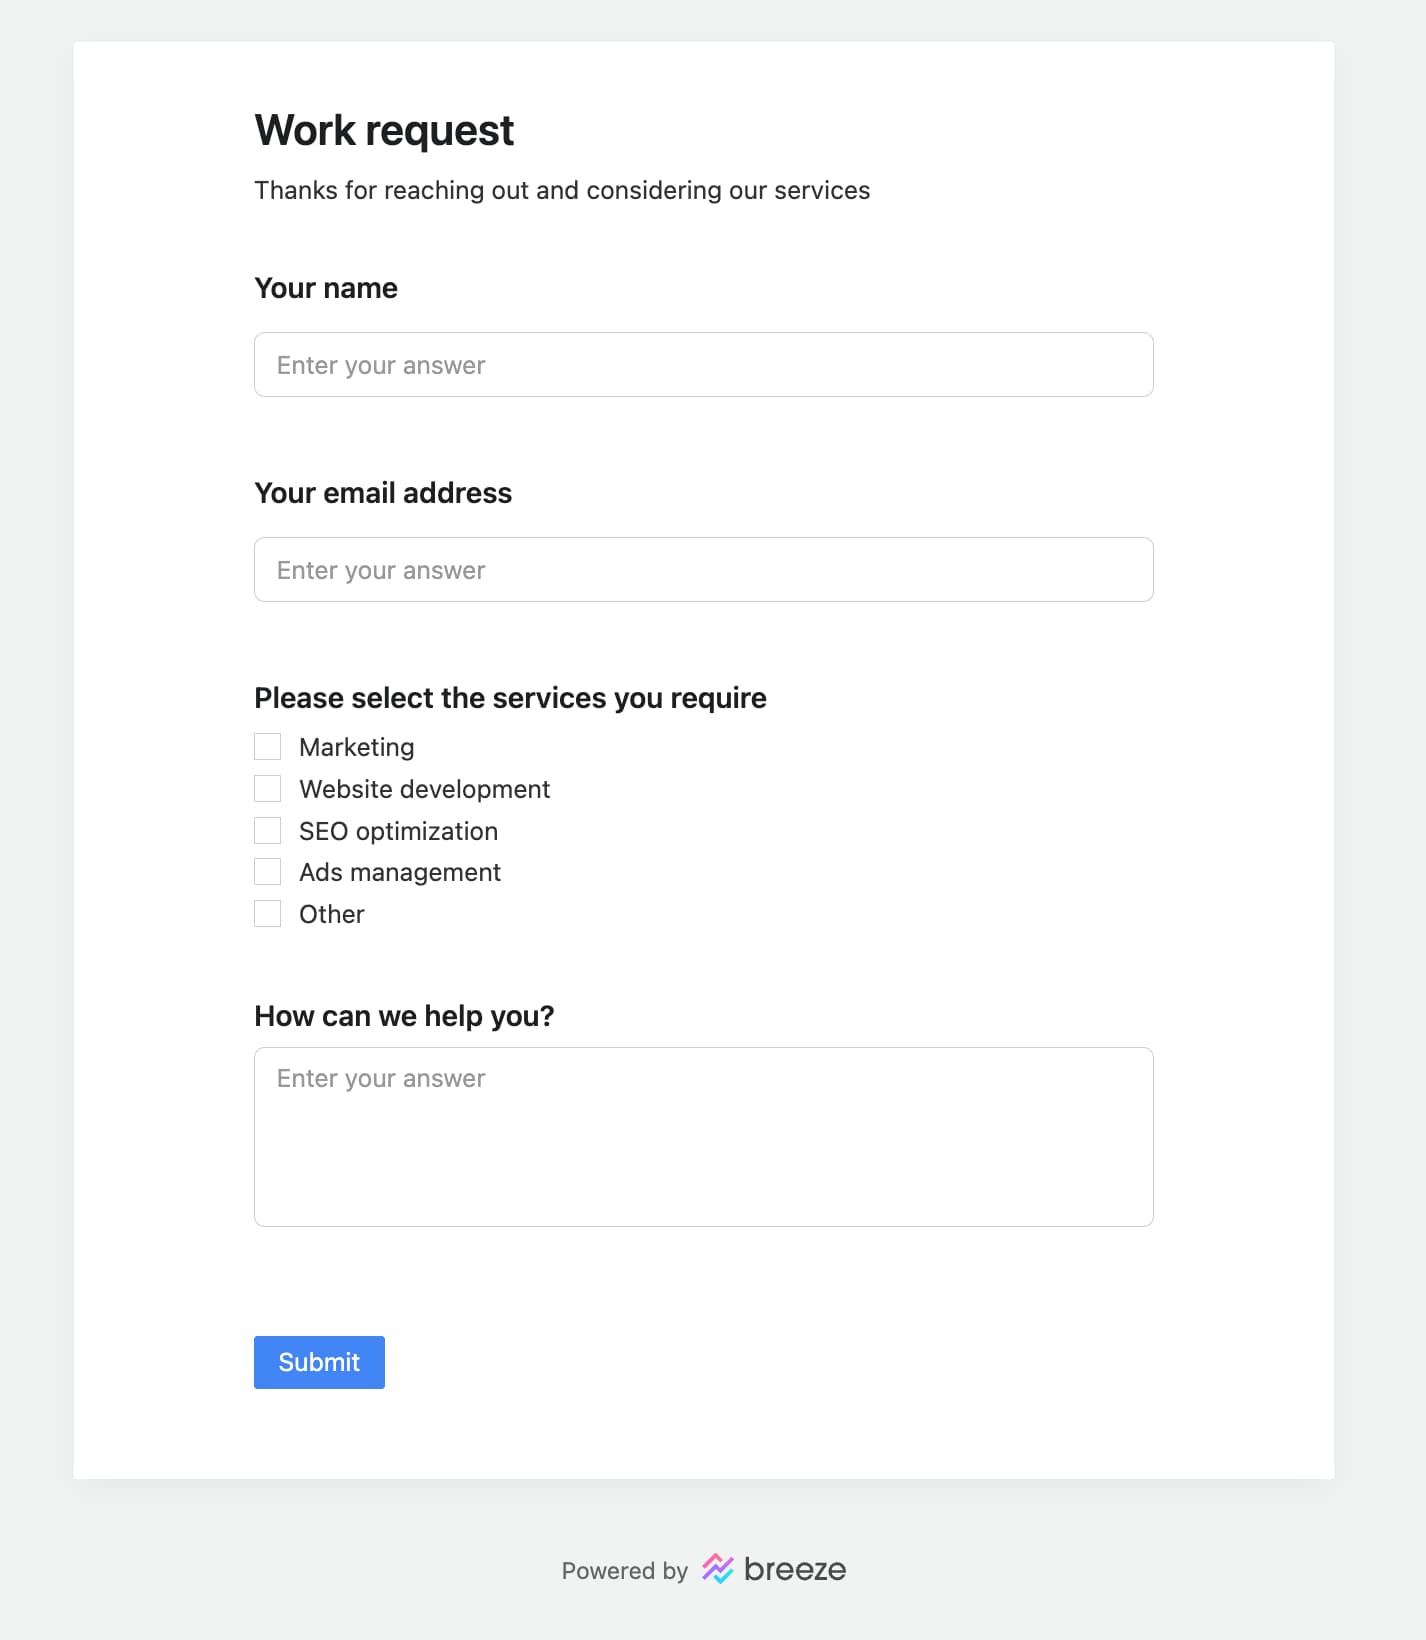Click the breeze logo icon in footer

click(717, 1569)
